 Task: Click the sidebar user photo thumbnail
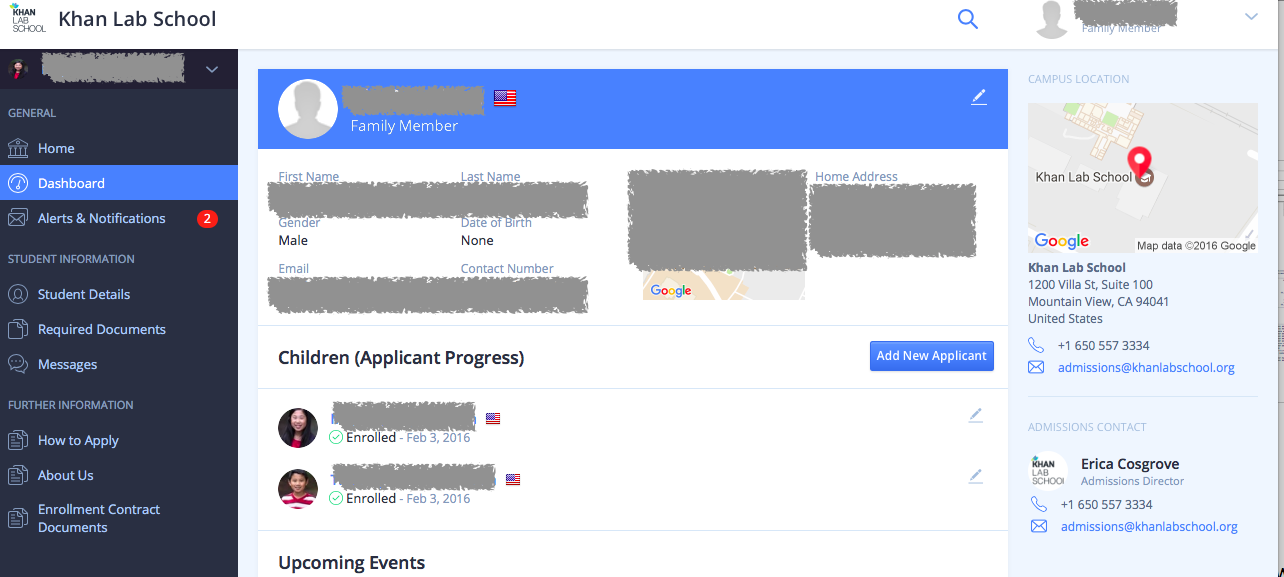[x=18, y=69]
